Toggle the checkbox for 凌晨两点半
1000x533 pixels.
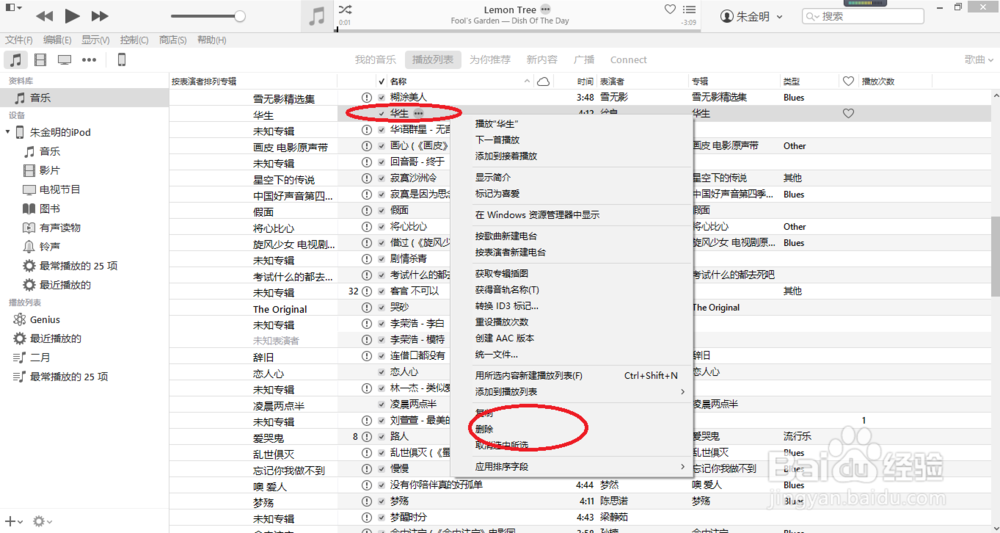pos(381,404)
